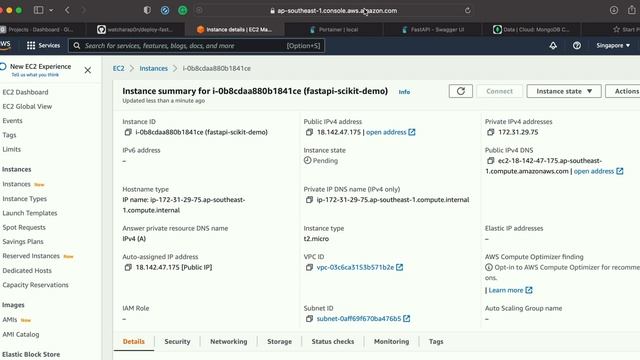640x360 pixels.
Task: Open Spot Requests in sidebar
Action: point(24,227)
